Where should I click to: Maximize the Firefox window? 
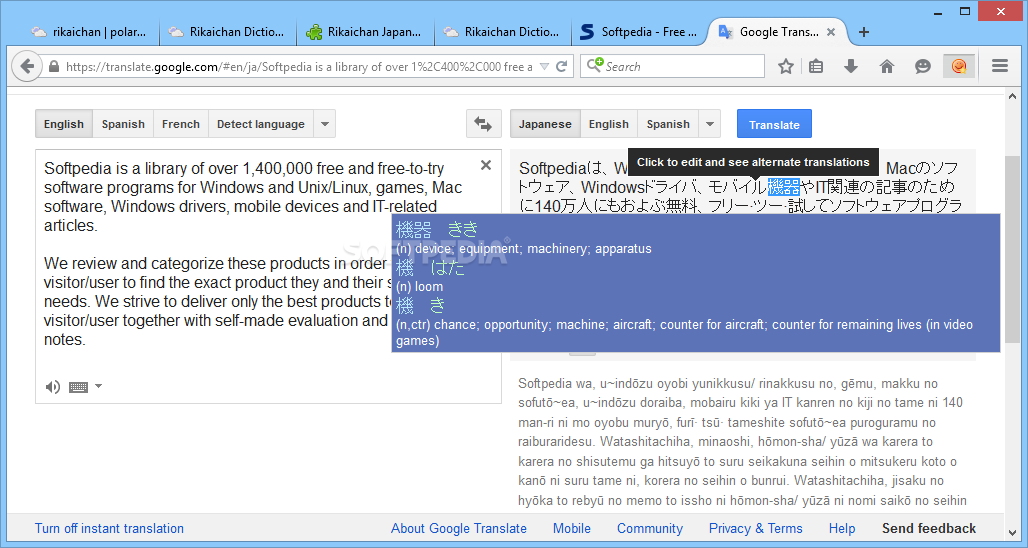point(964,11)
